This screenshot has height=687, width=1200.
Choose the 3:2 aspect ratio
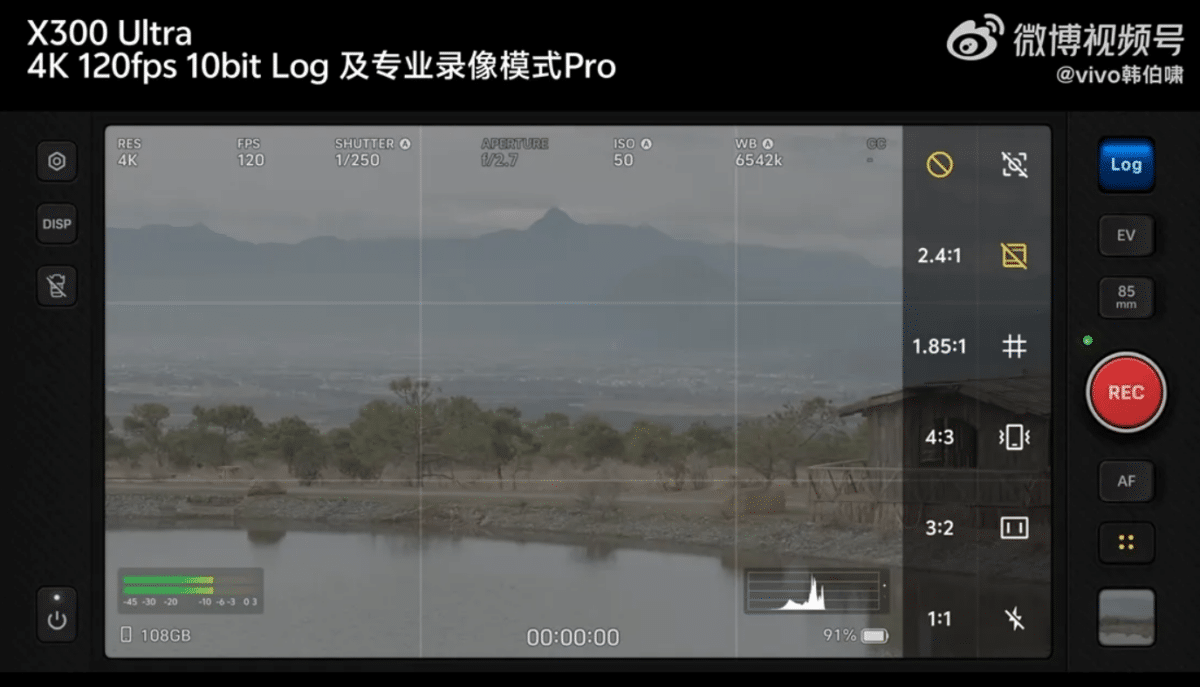tap(939, 528)
